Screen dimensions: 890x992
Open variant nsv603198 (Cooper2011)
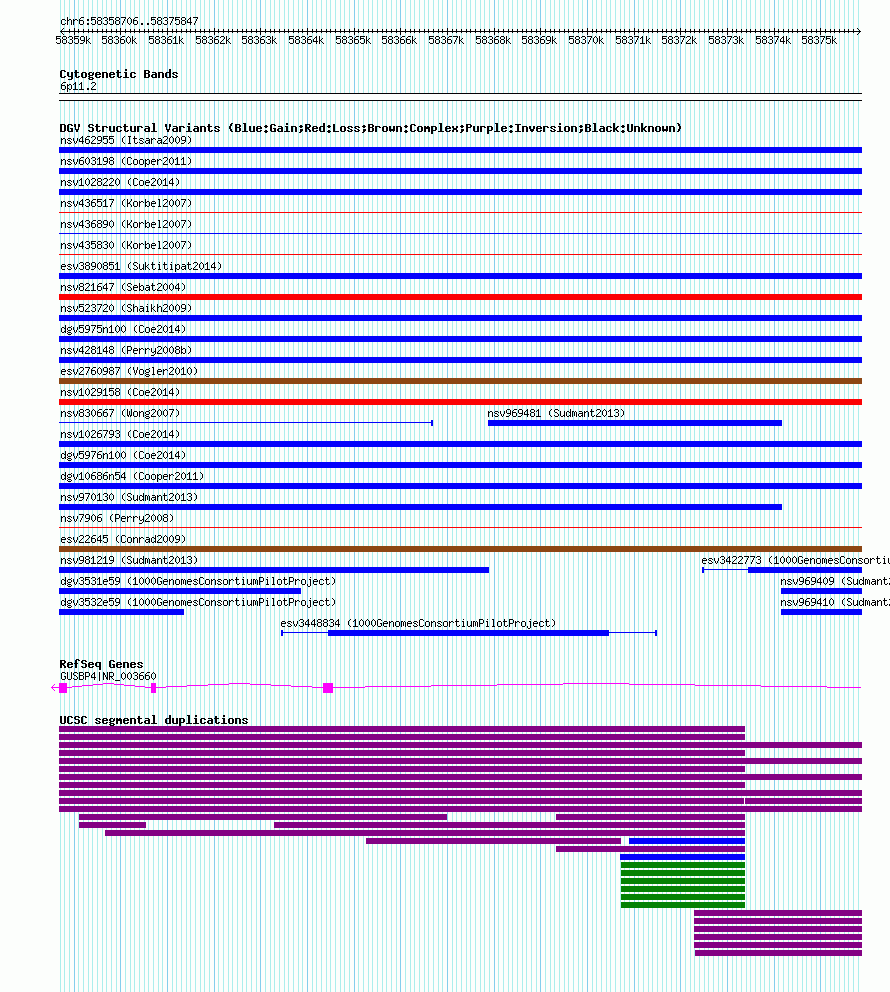click(x=126, y=161)
